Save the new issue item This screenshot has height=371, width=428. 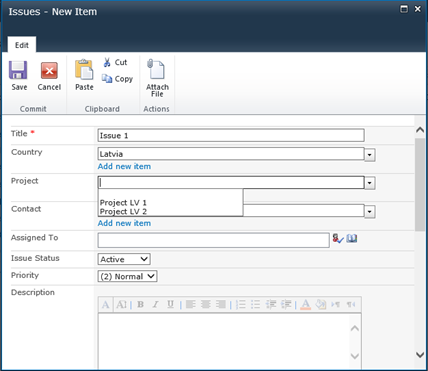click(x=19, y=76)
